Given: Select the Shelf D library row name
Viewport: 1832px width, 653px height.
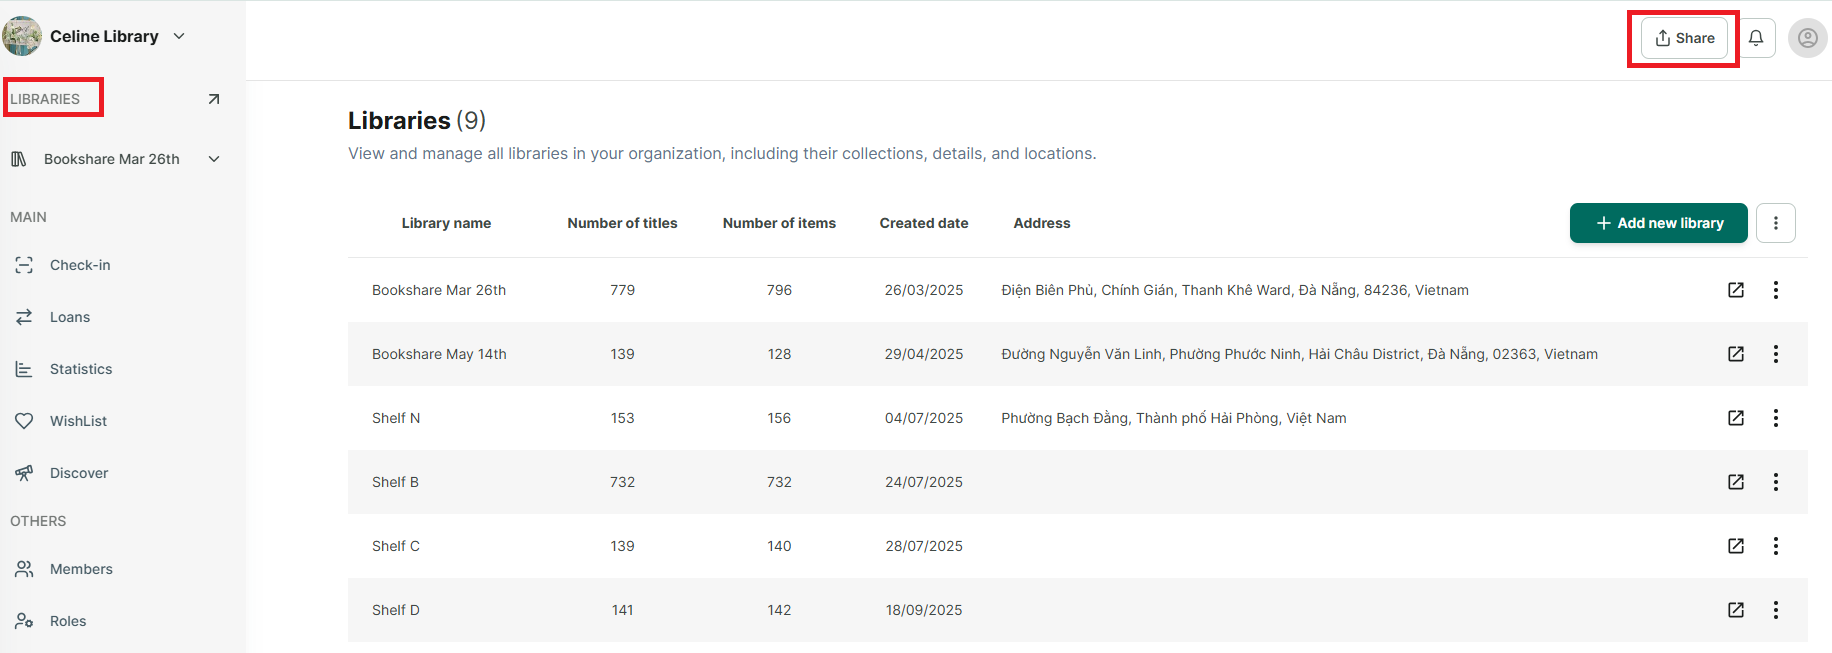Looking at the screenshot, I should 396,610.
